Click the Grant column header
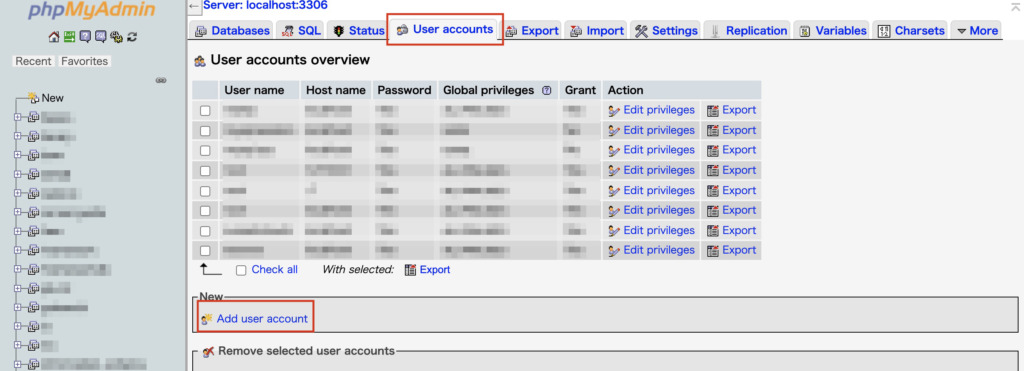Viewport: 1024px width, 371px height. tap(580, 90)
